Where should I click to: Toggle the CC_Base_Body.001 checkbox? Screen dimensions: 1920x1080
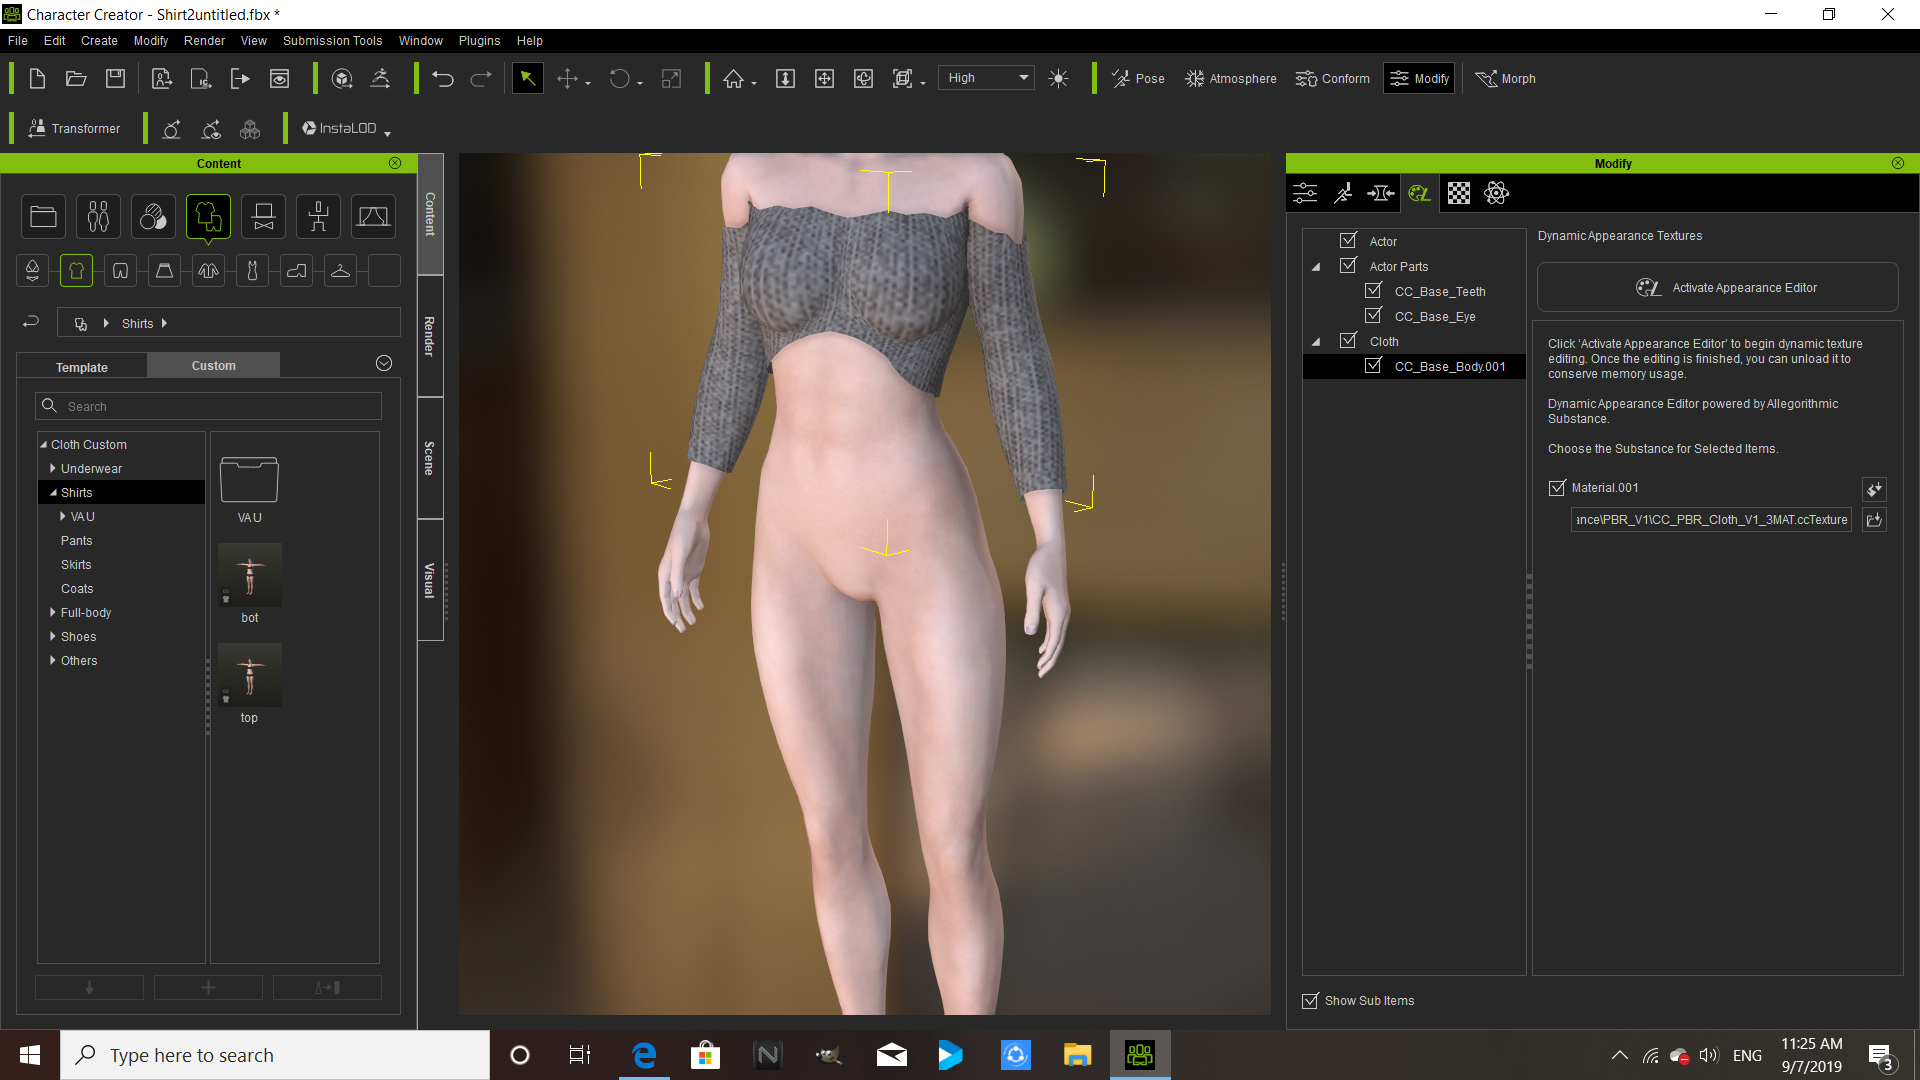[x=1373, y=366]
